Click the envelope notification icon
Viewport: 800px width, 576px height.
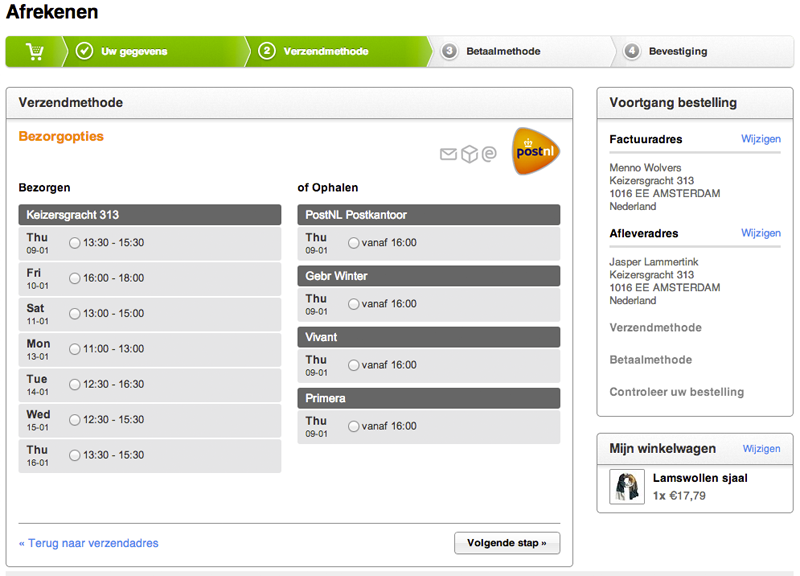pyautogui.click(x=447, y=155)
